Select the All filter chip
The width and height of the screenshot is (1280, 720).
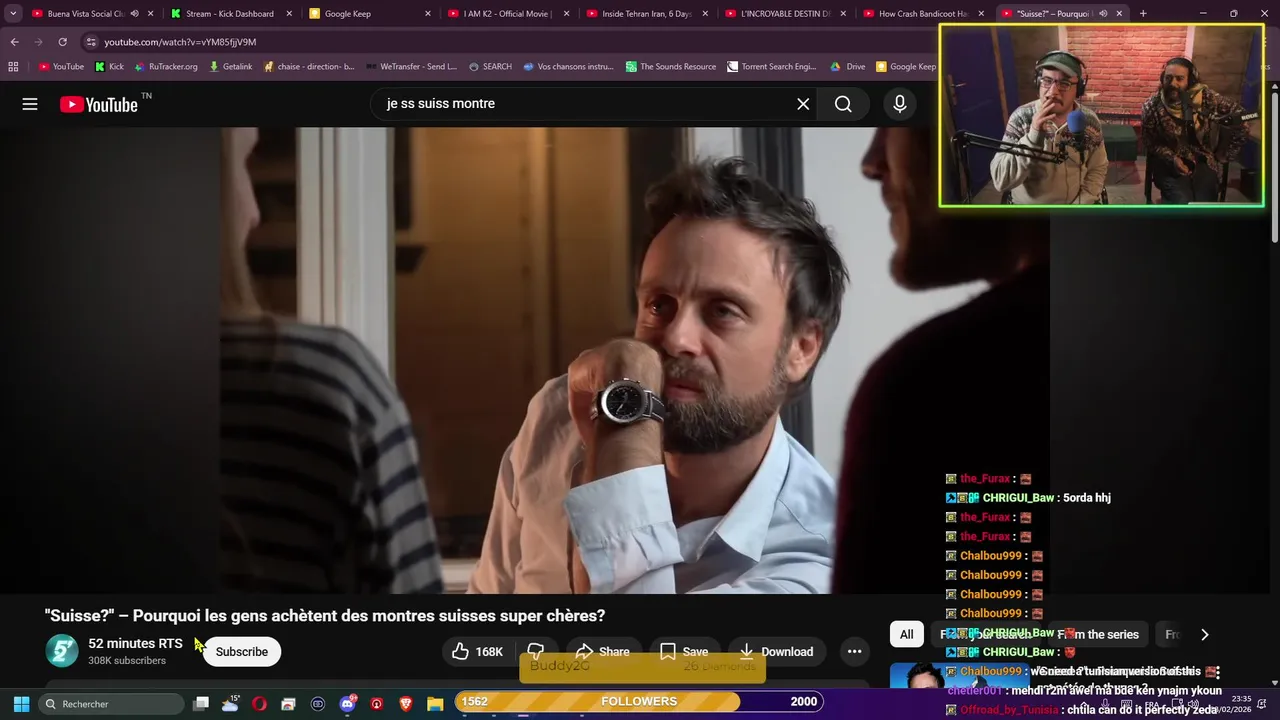coord(906,634)
